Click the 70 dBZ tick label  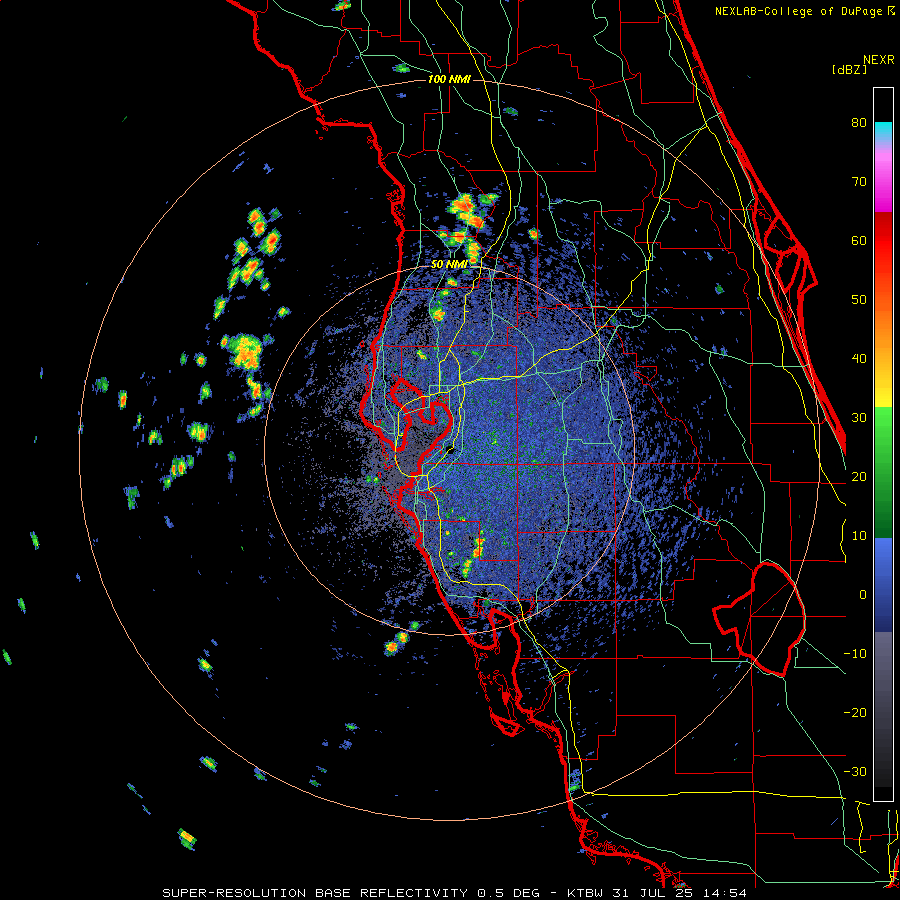859,181
